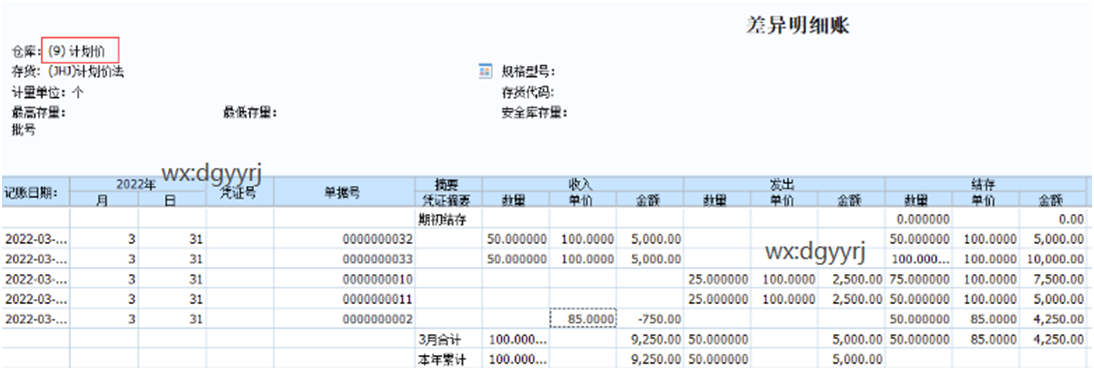Click the grid icon beside 规格型号
The image size is (1094, 370).
click(x=486, y=71)
